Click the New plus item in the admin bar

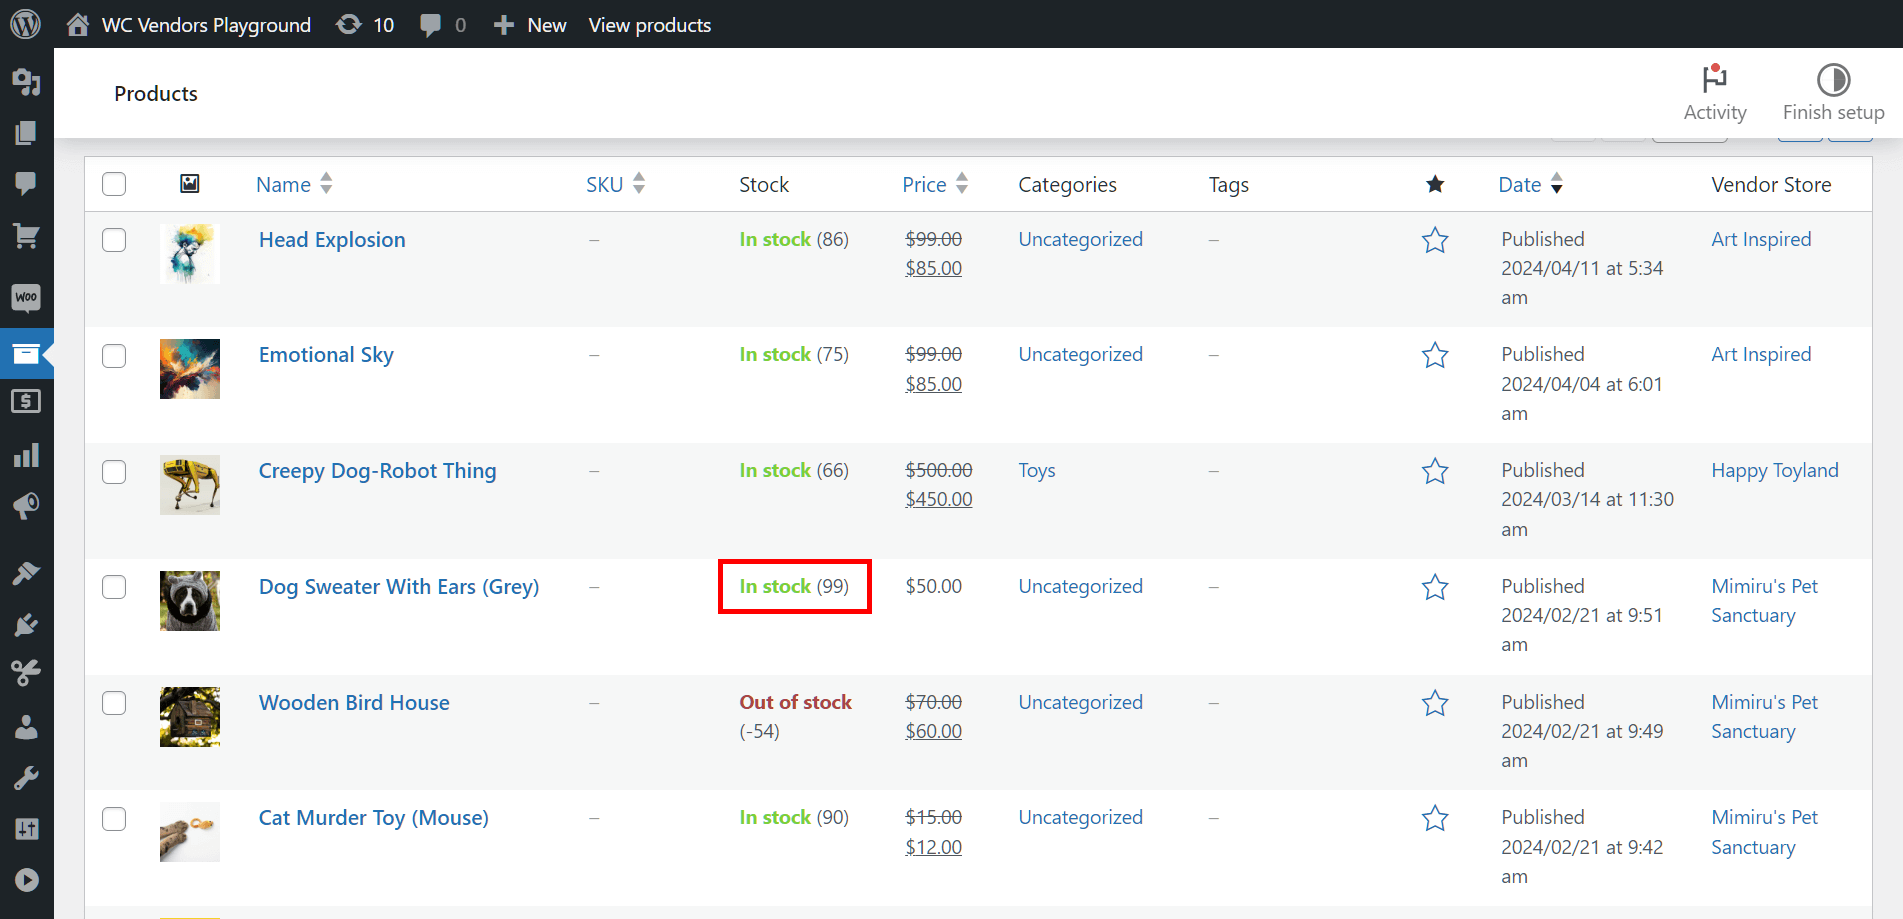pyautogui.click(x=530, y=24)
